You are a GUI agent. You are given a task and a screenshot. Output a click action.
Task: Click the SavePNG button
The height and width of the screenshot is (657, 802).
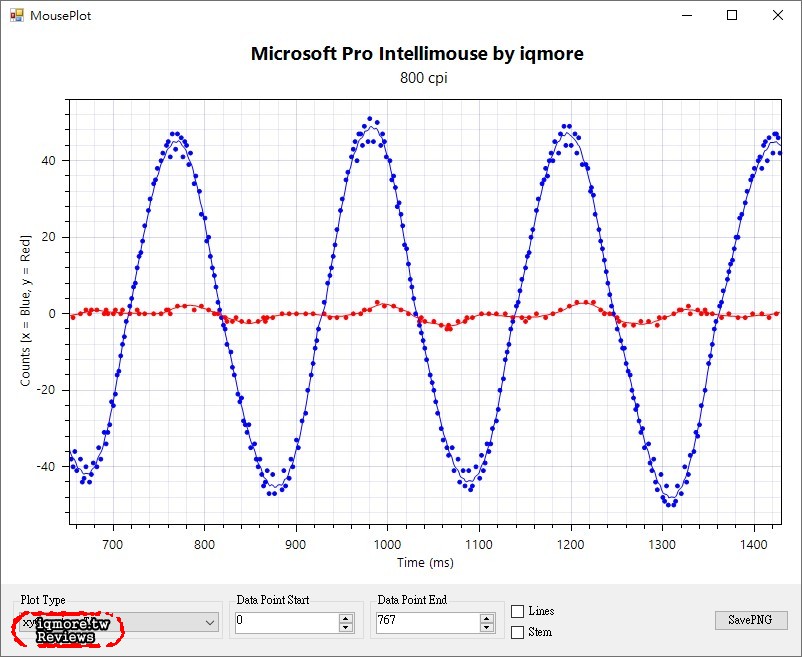[x=750, y=620]
